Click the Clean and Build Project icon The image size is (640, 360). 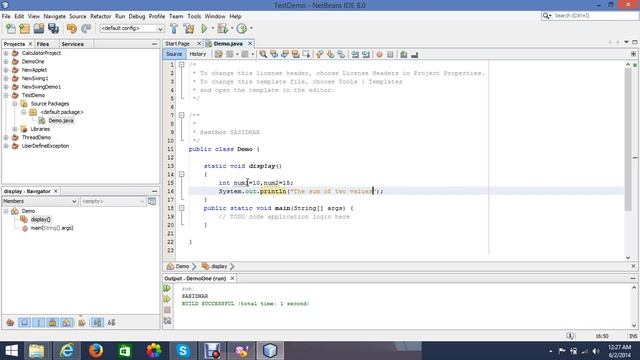(x=189, y=29)
